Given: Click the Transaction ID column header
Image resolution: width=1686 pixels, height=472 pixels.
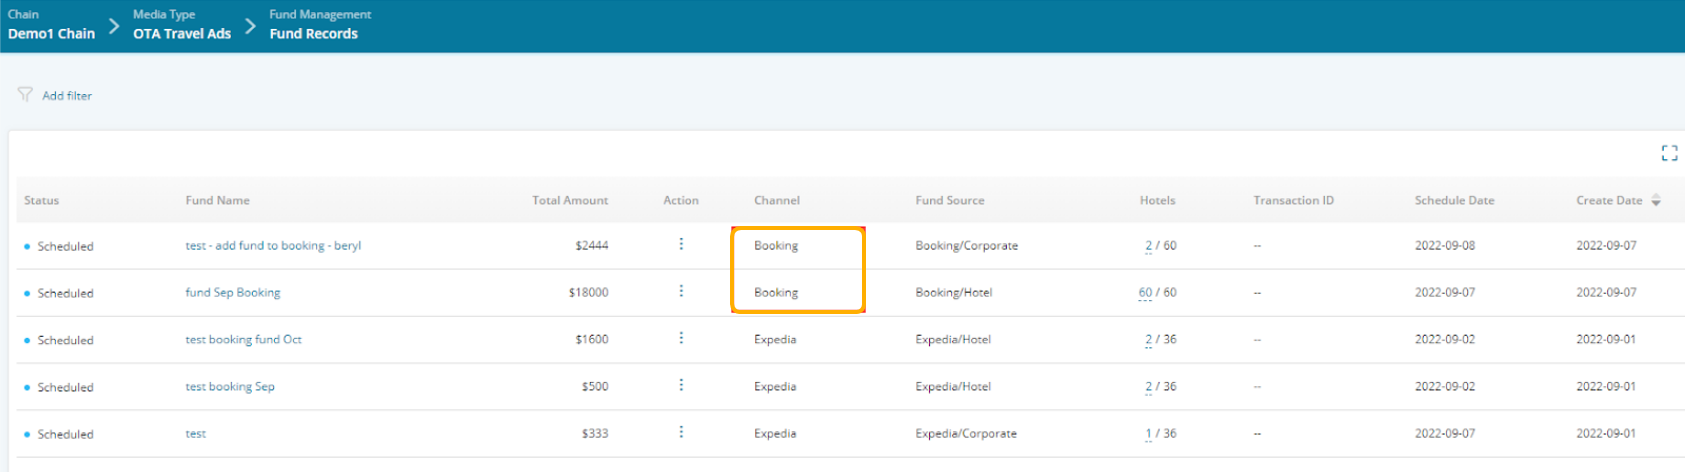Looking at the screenshot, I should (x=1293, y=200).
